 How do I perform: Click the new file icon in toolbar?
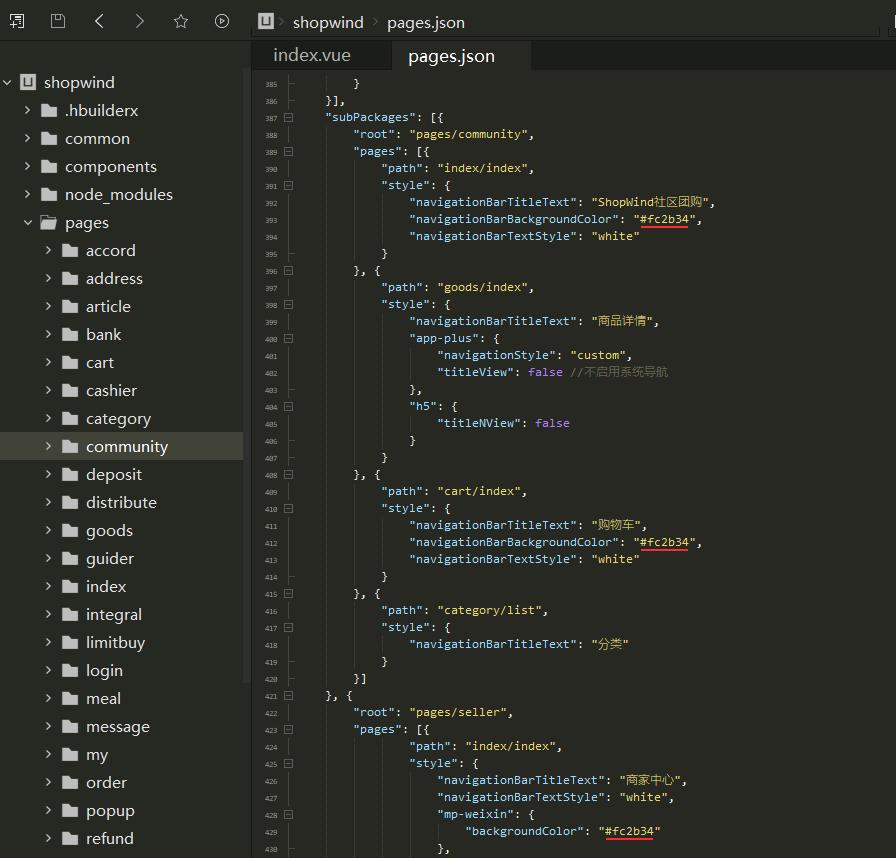point(17,21)
